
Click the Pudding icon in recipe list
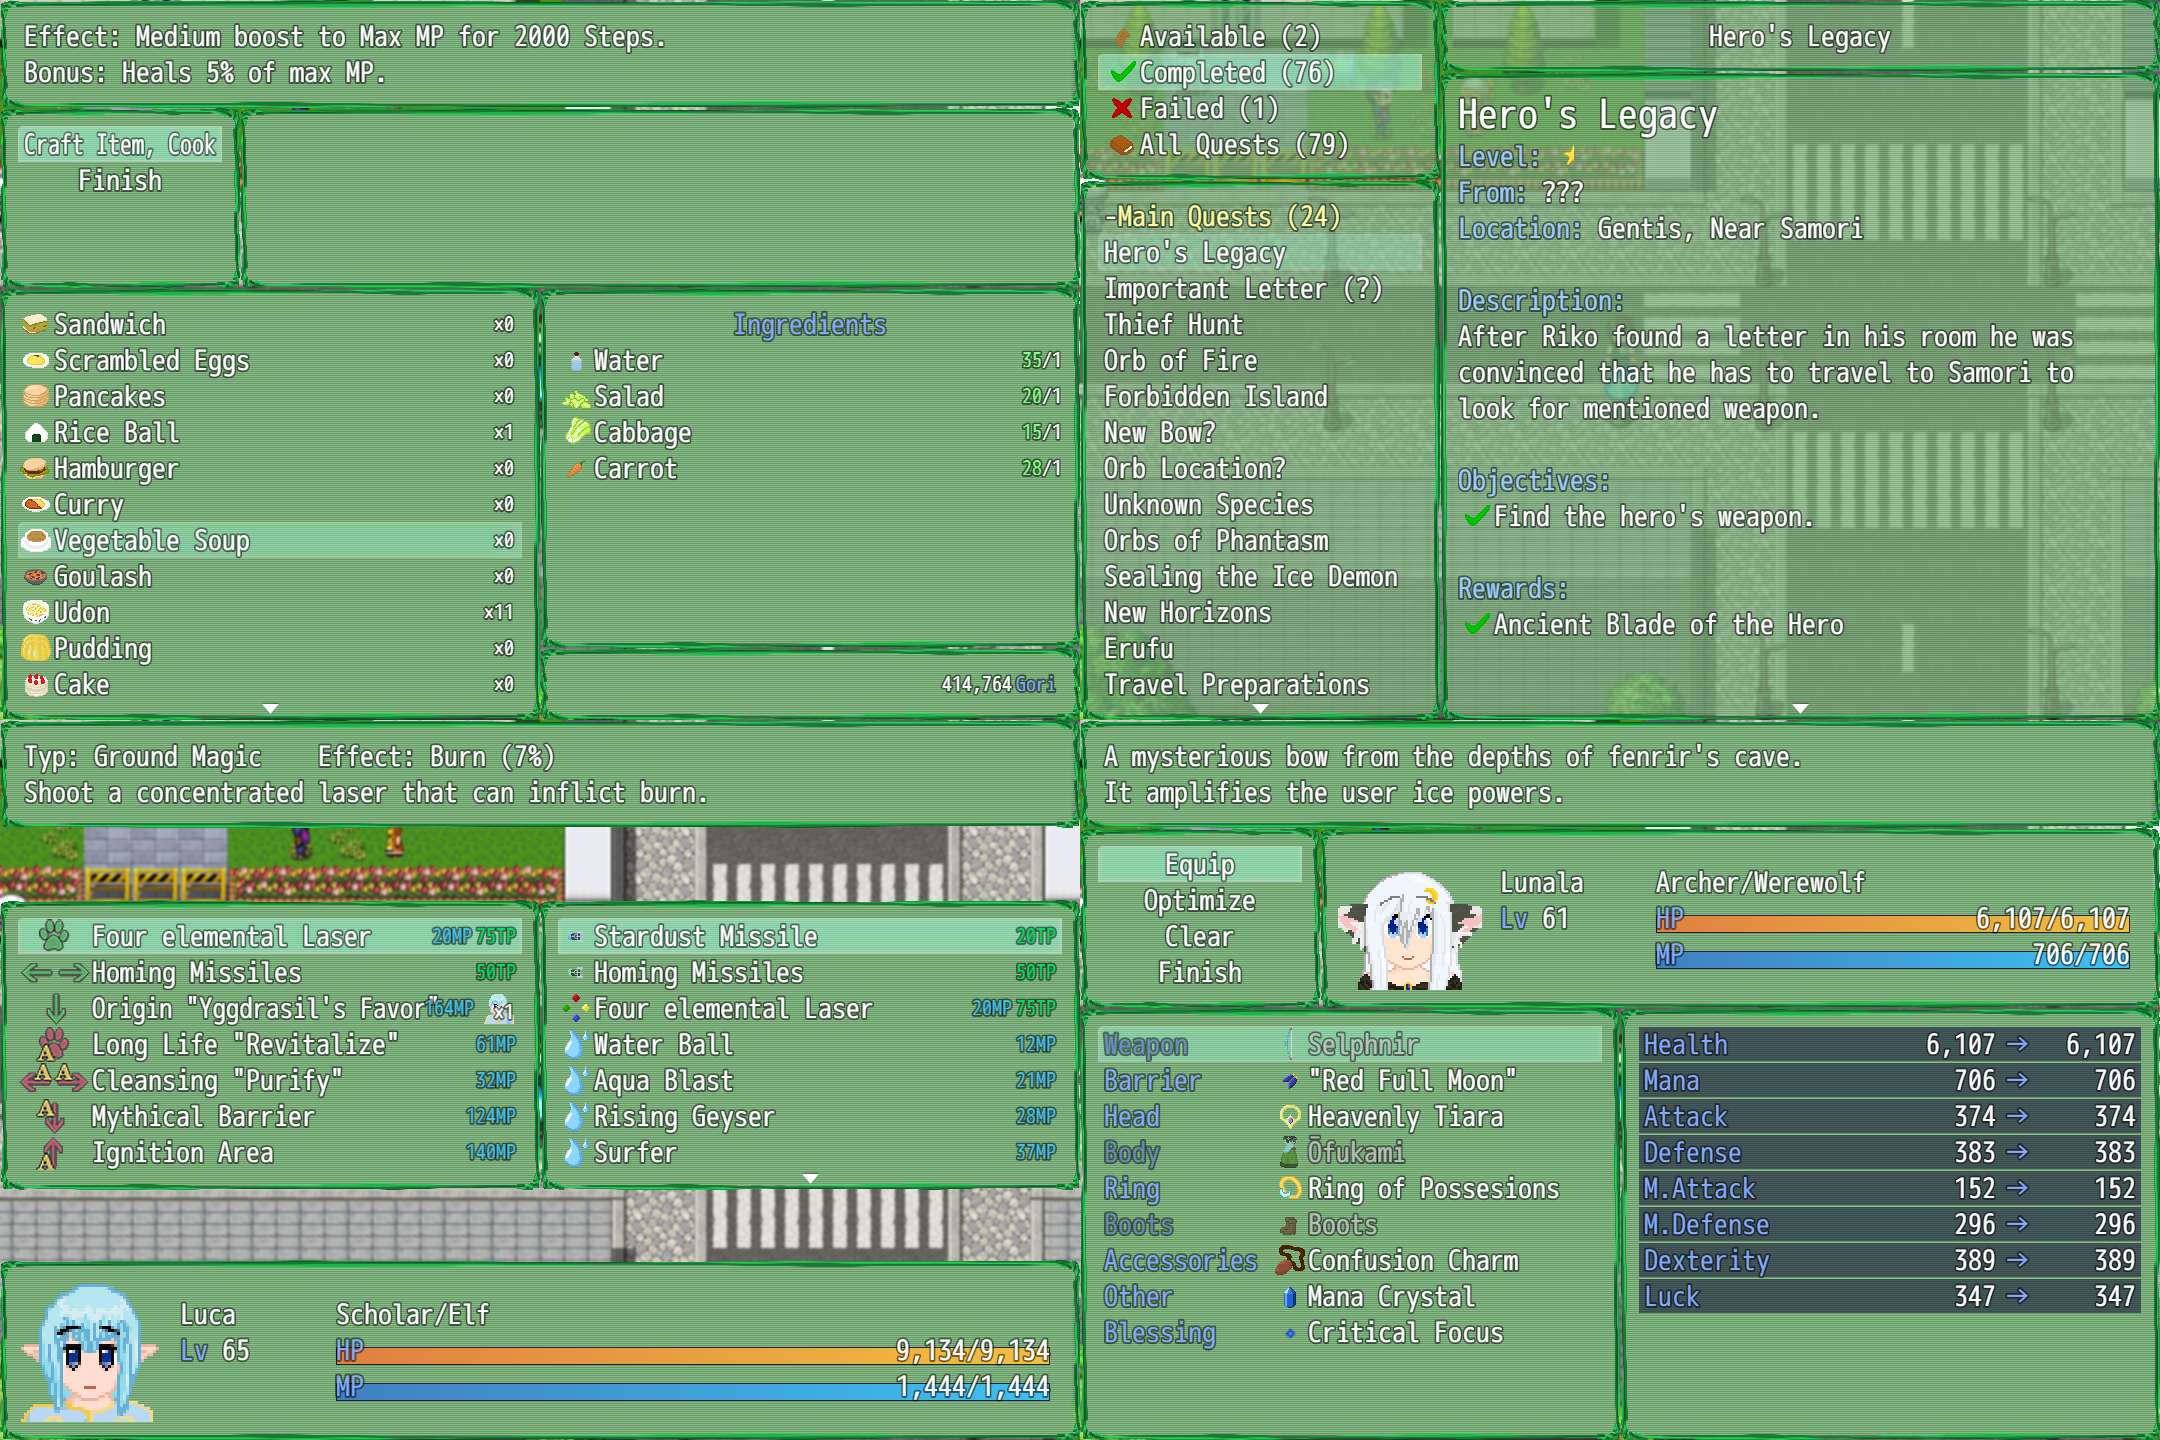(36, 648)
